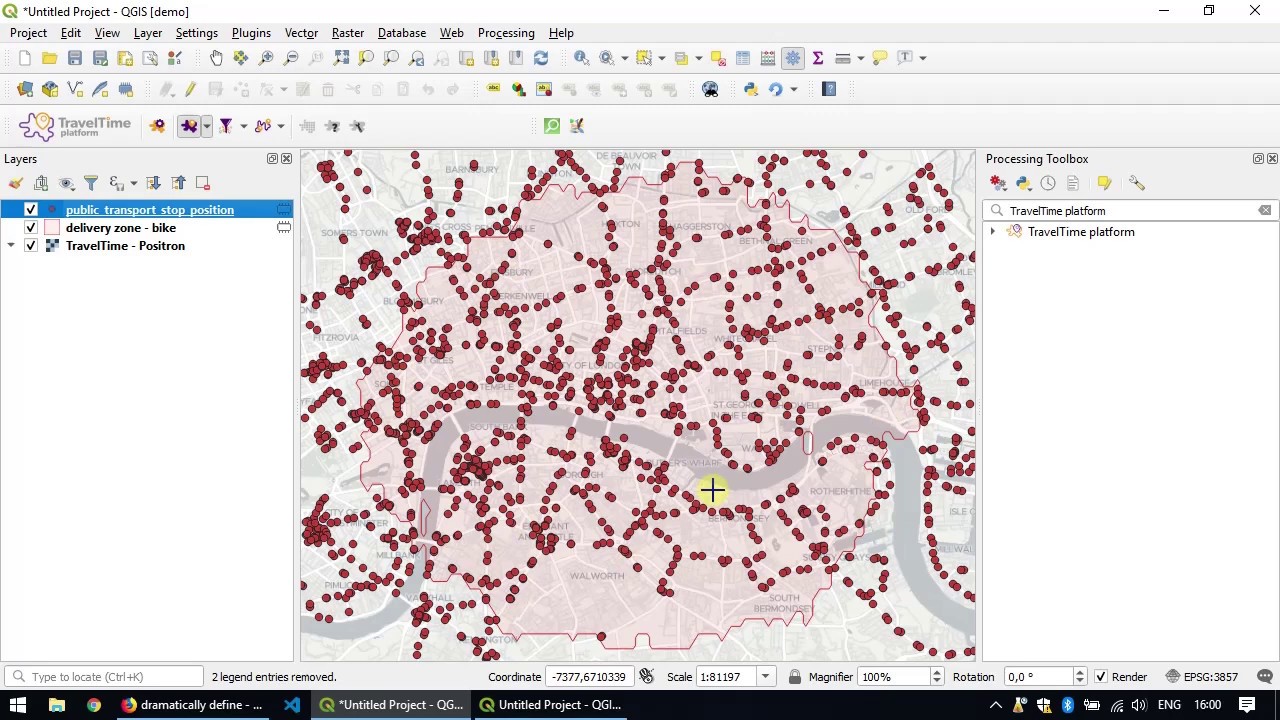Open the Project menu

[x=28, y=33]
